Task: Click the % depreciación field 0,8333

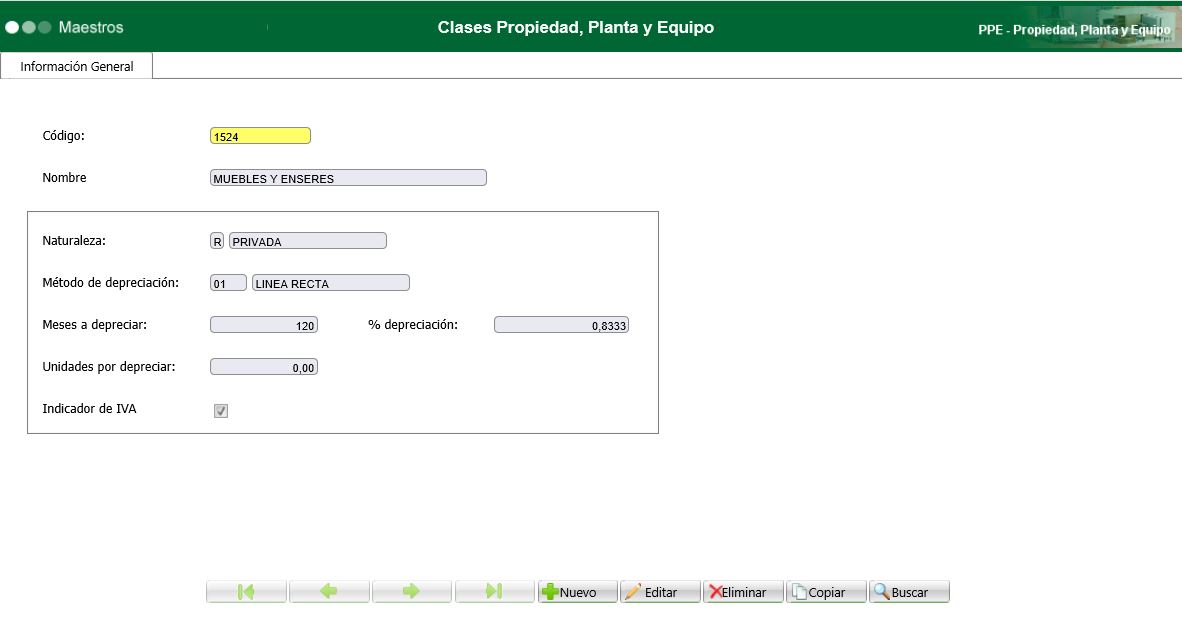Action: pos(562,325)
